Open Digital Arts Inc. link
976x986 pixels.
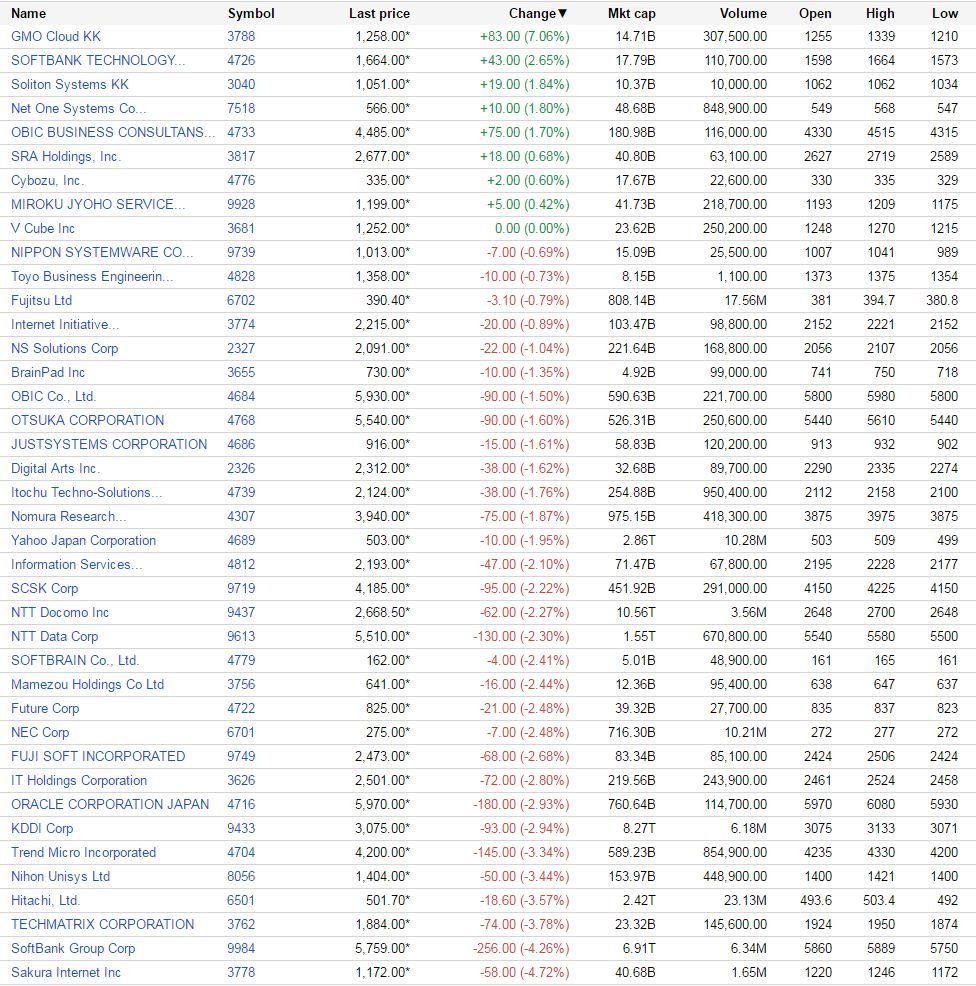tap(55, 468)
